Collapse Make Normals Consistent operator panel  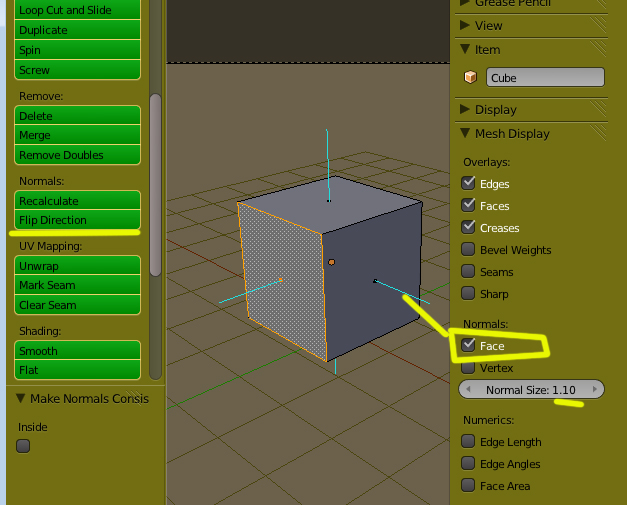point(20,398)
